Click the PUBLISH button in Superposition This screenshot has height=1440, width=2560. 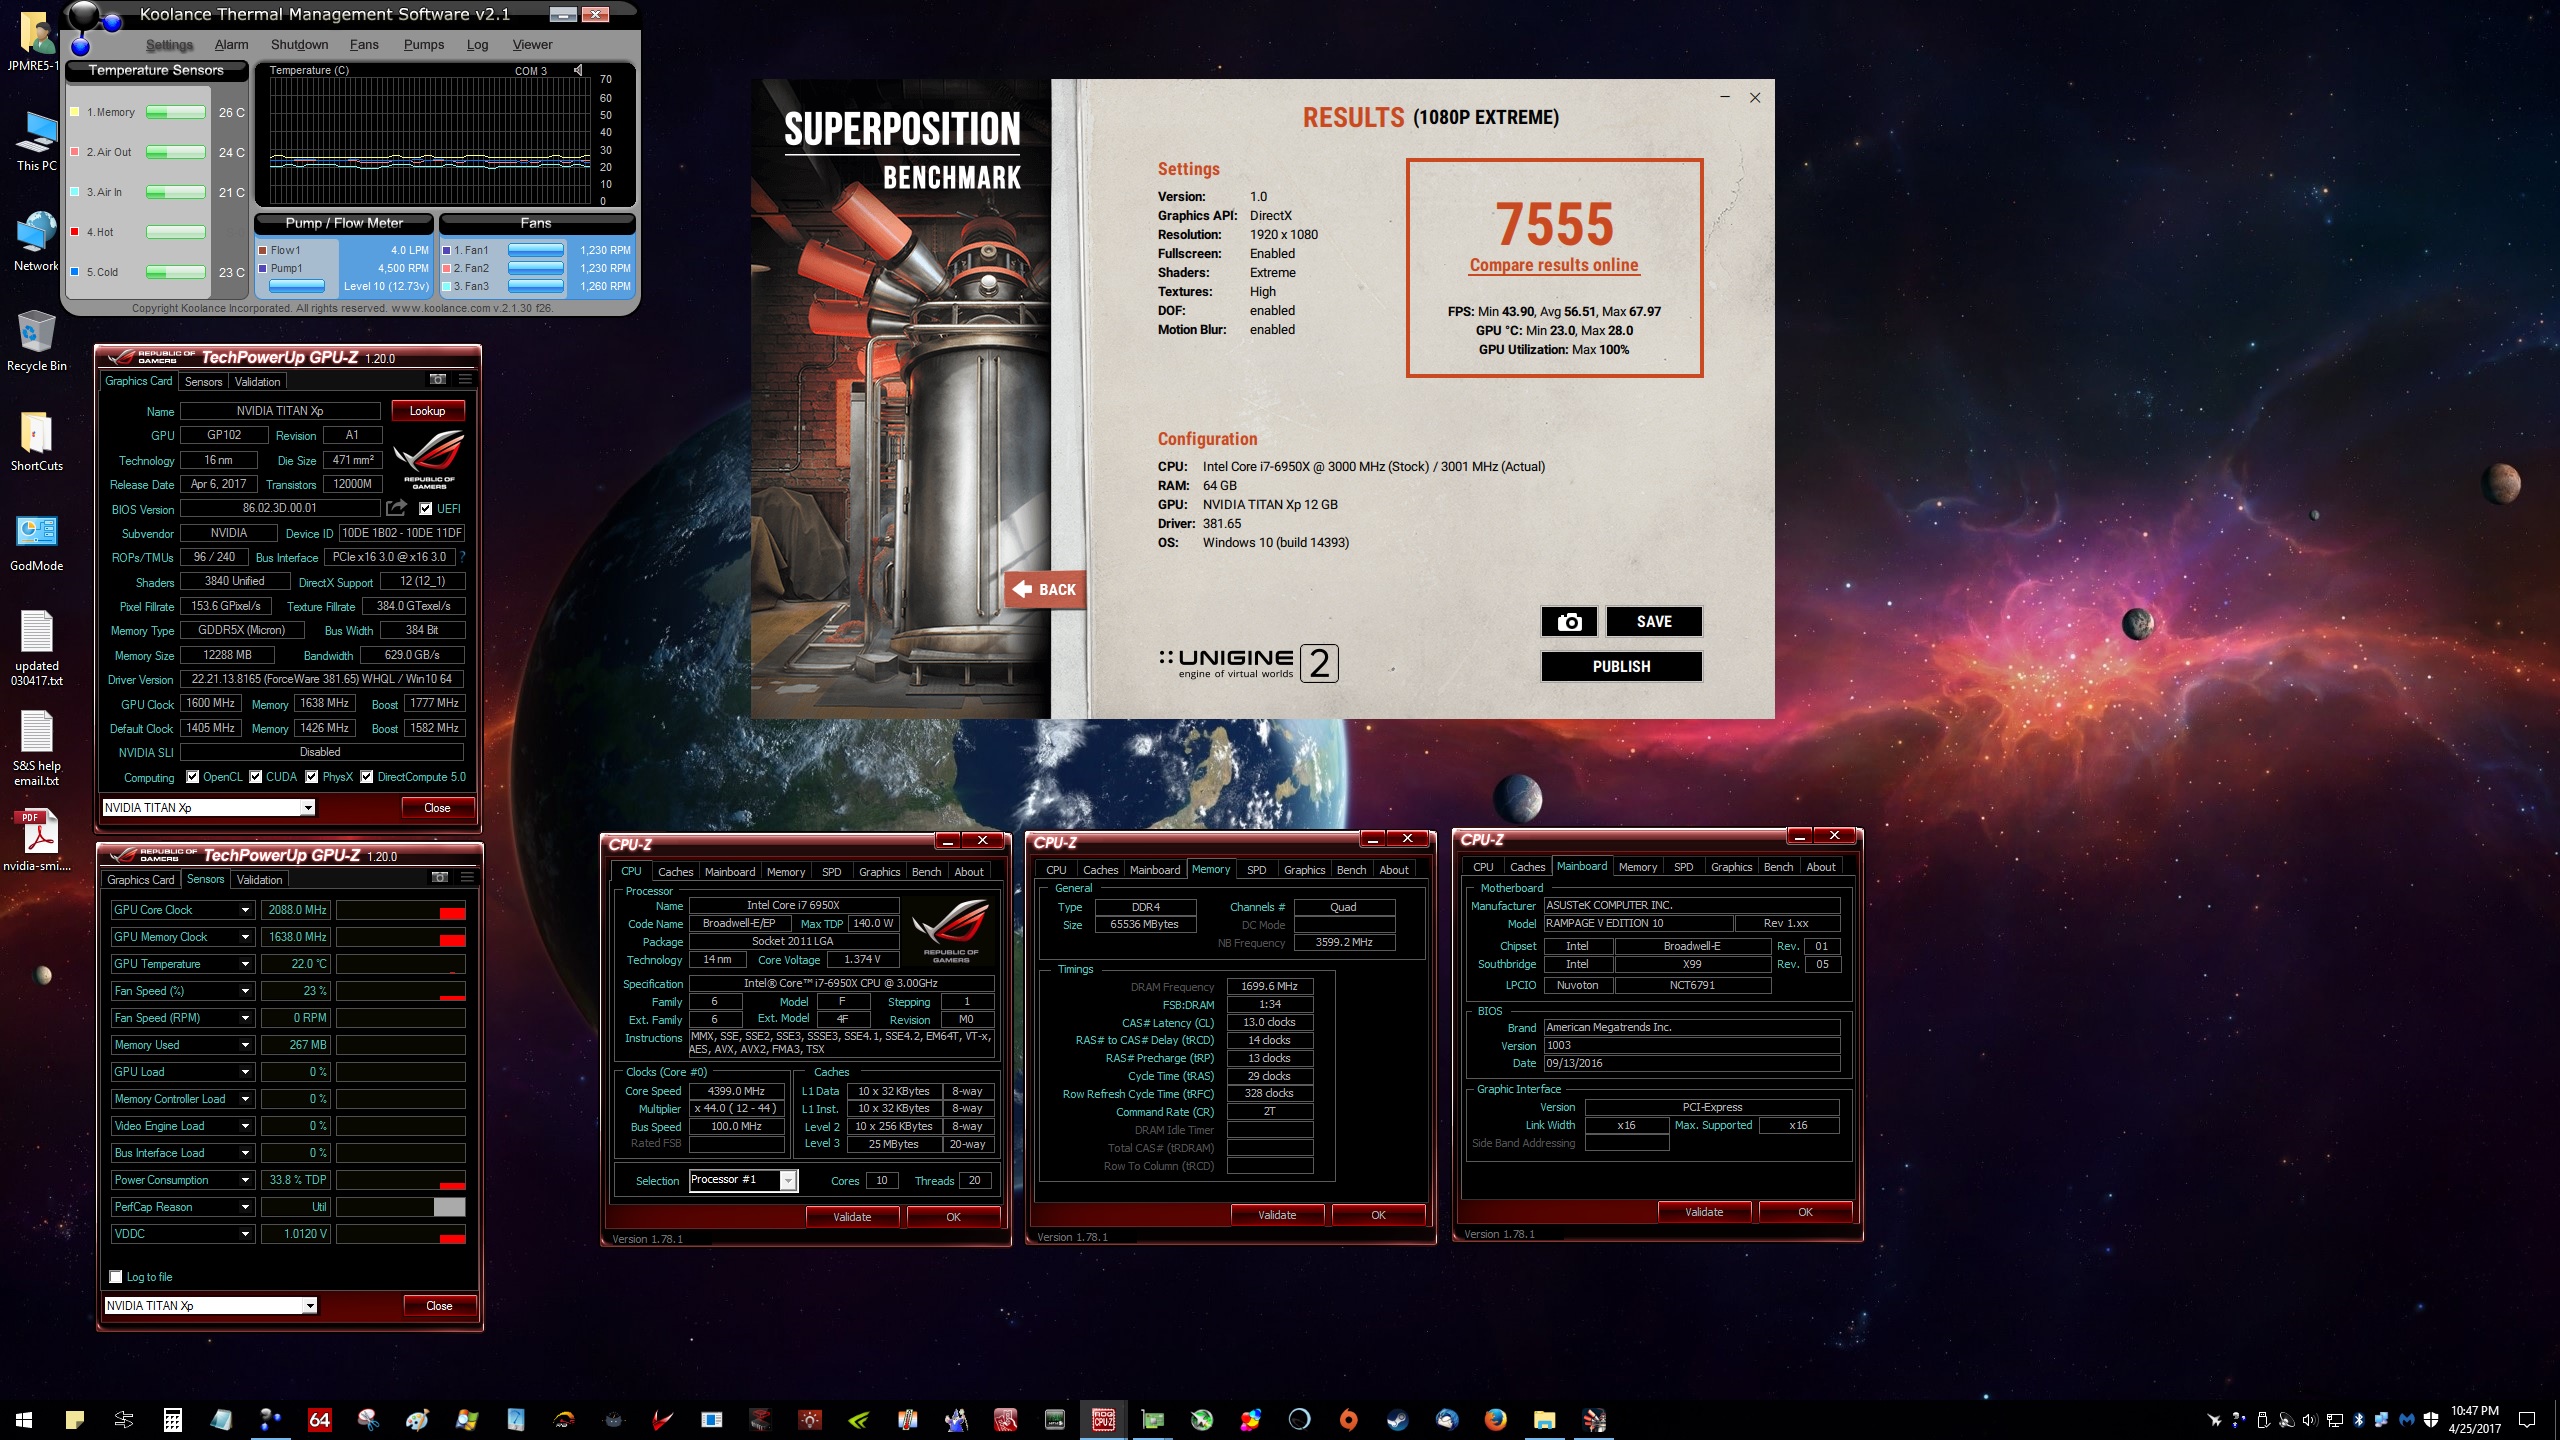point(1621,666)
